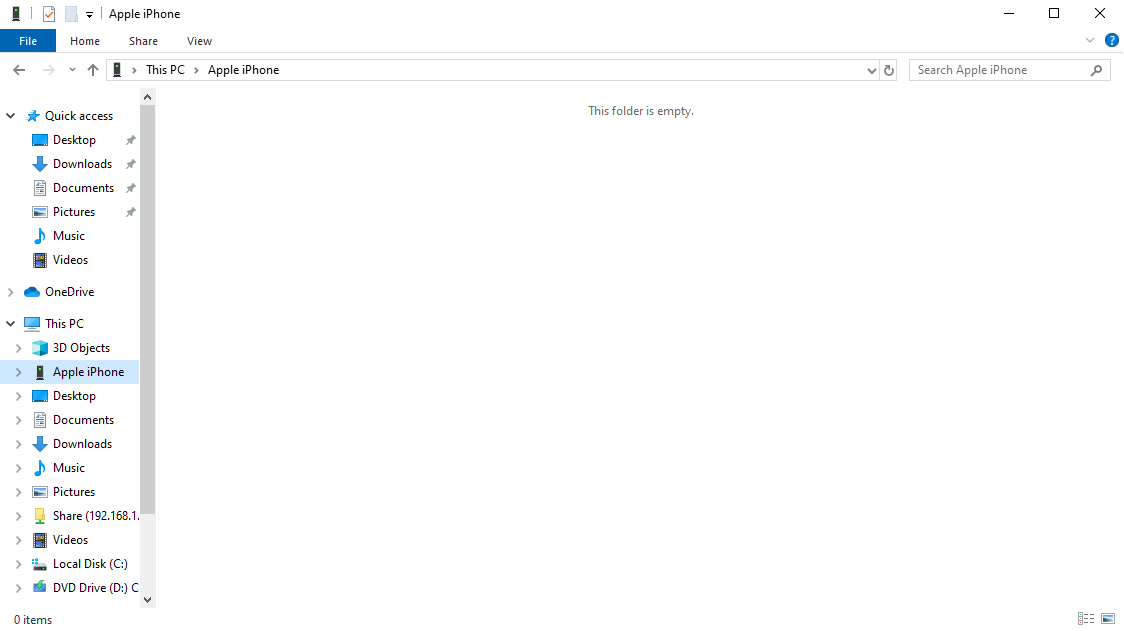Screen dimensions: 1124x631
Task: Select Quick access in the navigation pane
Action: coord(79,115)
